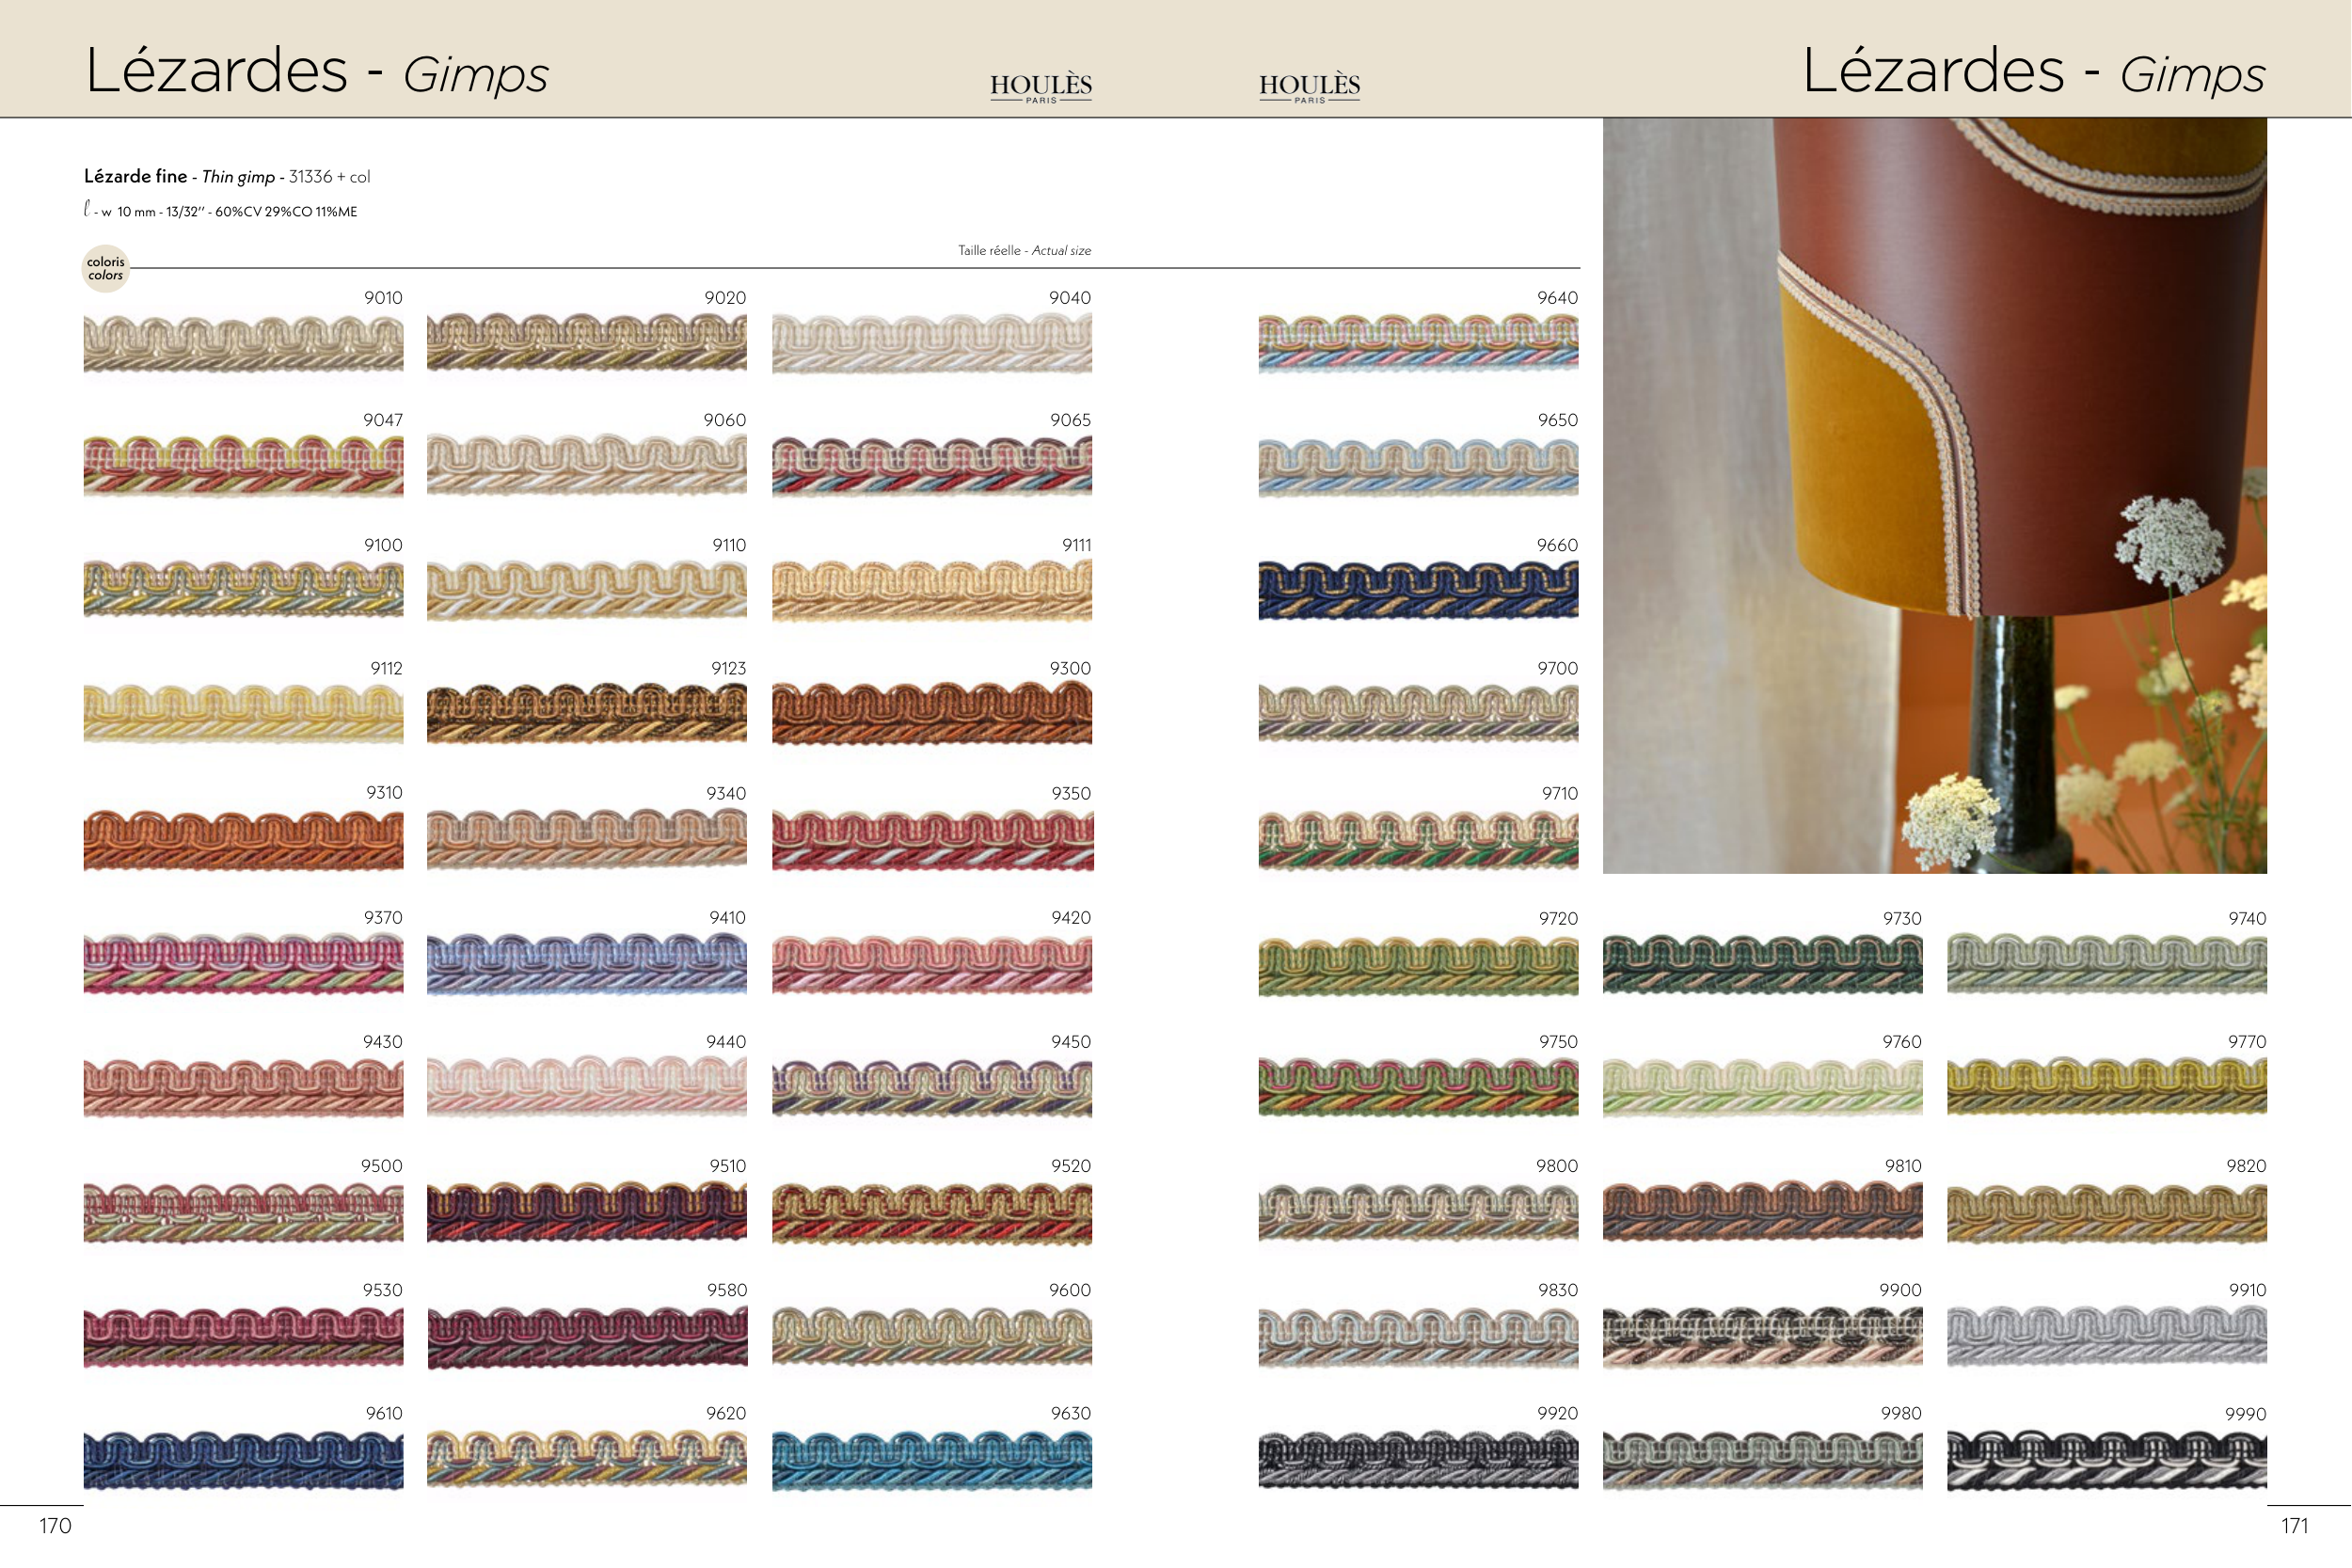Select the turquoise 9630 gimp swatch

coord(931,1460)
